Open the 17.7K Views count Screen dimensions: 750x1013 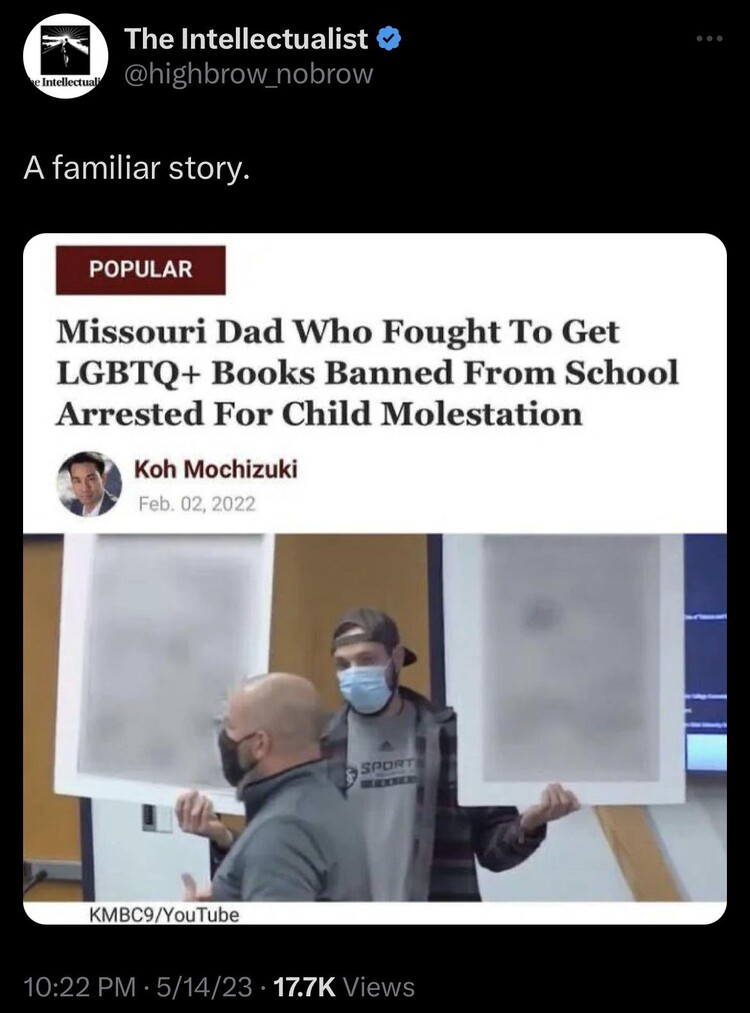(344, 987)
